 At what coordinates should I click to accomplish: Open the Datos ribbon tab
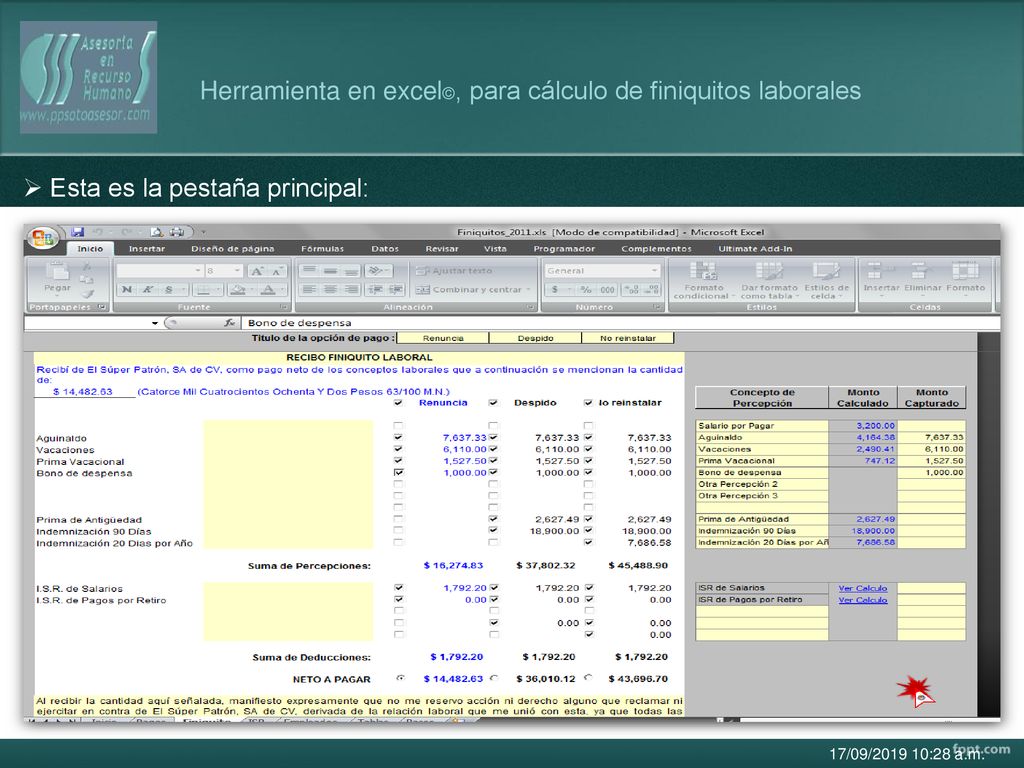tap(385, 249)
